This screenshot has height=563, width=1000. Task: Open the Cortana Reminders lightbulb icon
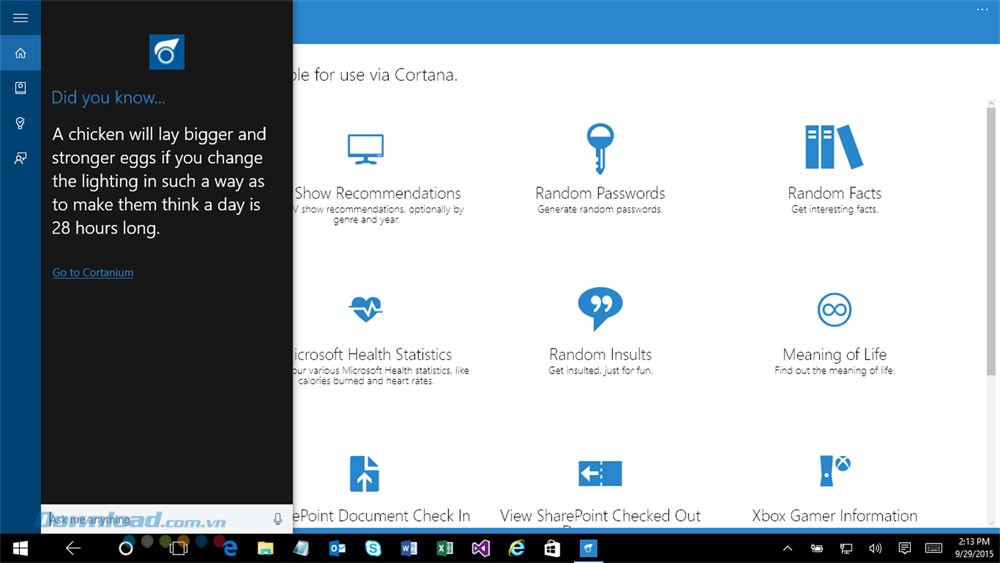pyautogui.click(x=20, y=123)
